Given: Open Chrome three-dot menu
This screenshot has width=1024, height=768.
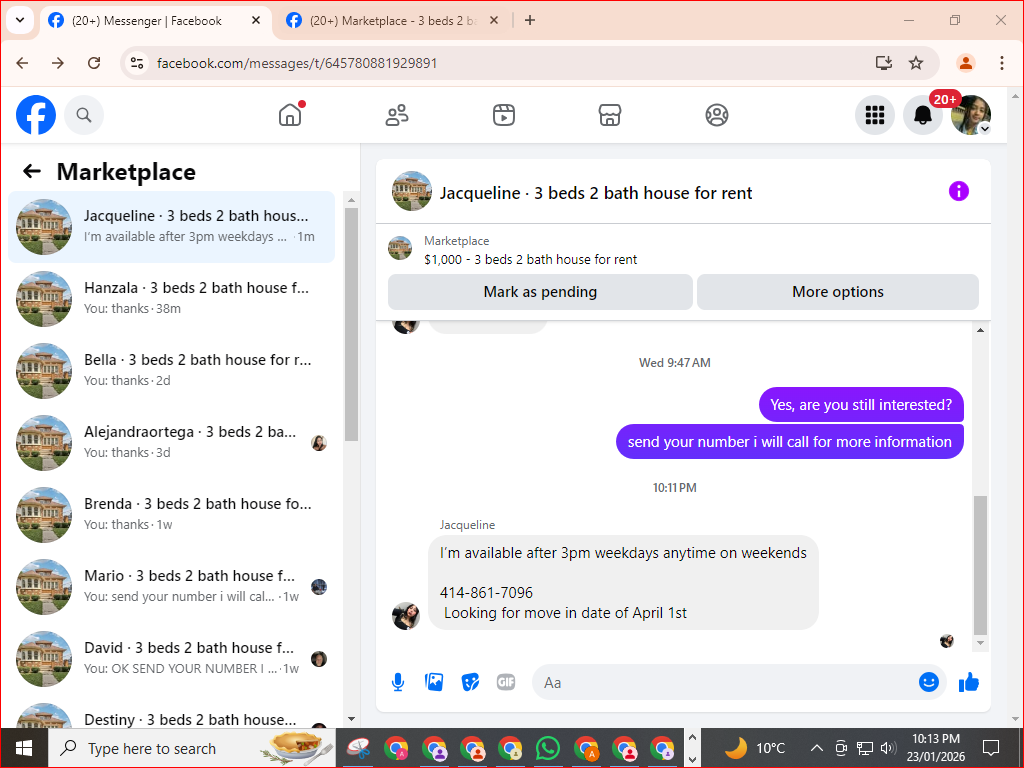Looking at the screenshot, I should (x=1002, y=63).
